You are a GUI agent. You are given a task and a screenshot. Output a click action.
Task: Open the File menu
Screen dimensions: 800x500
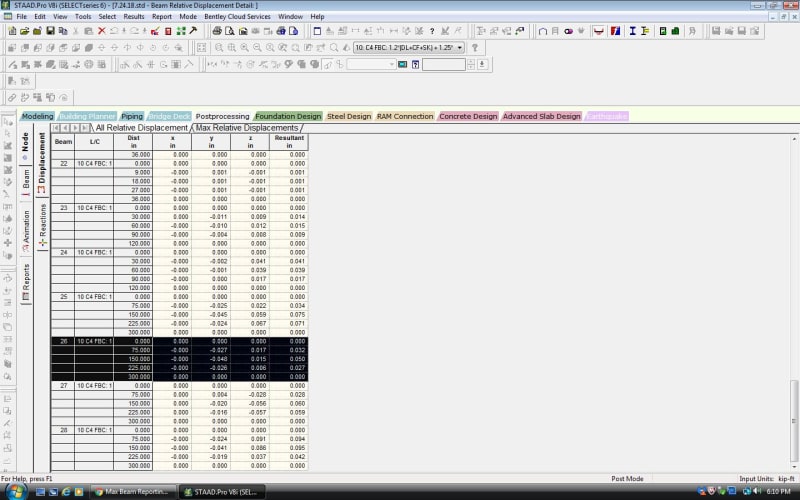tap(21, 17)
